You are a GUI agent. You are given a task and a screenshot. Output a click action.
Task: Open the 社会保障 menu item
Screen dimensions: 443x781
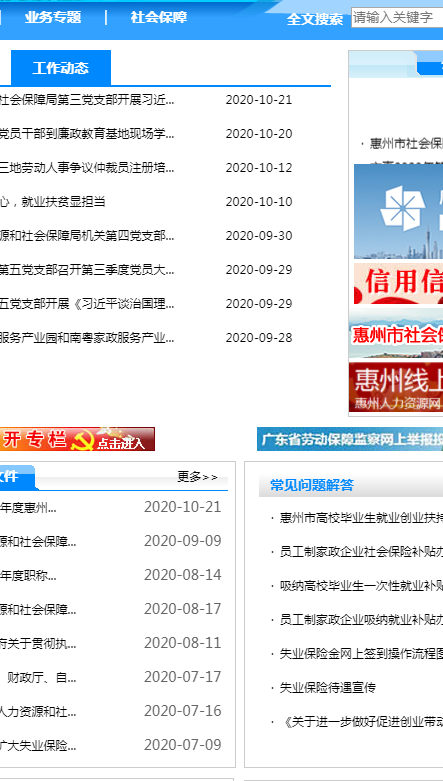point(158,17)
